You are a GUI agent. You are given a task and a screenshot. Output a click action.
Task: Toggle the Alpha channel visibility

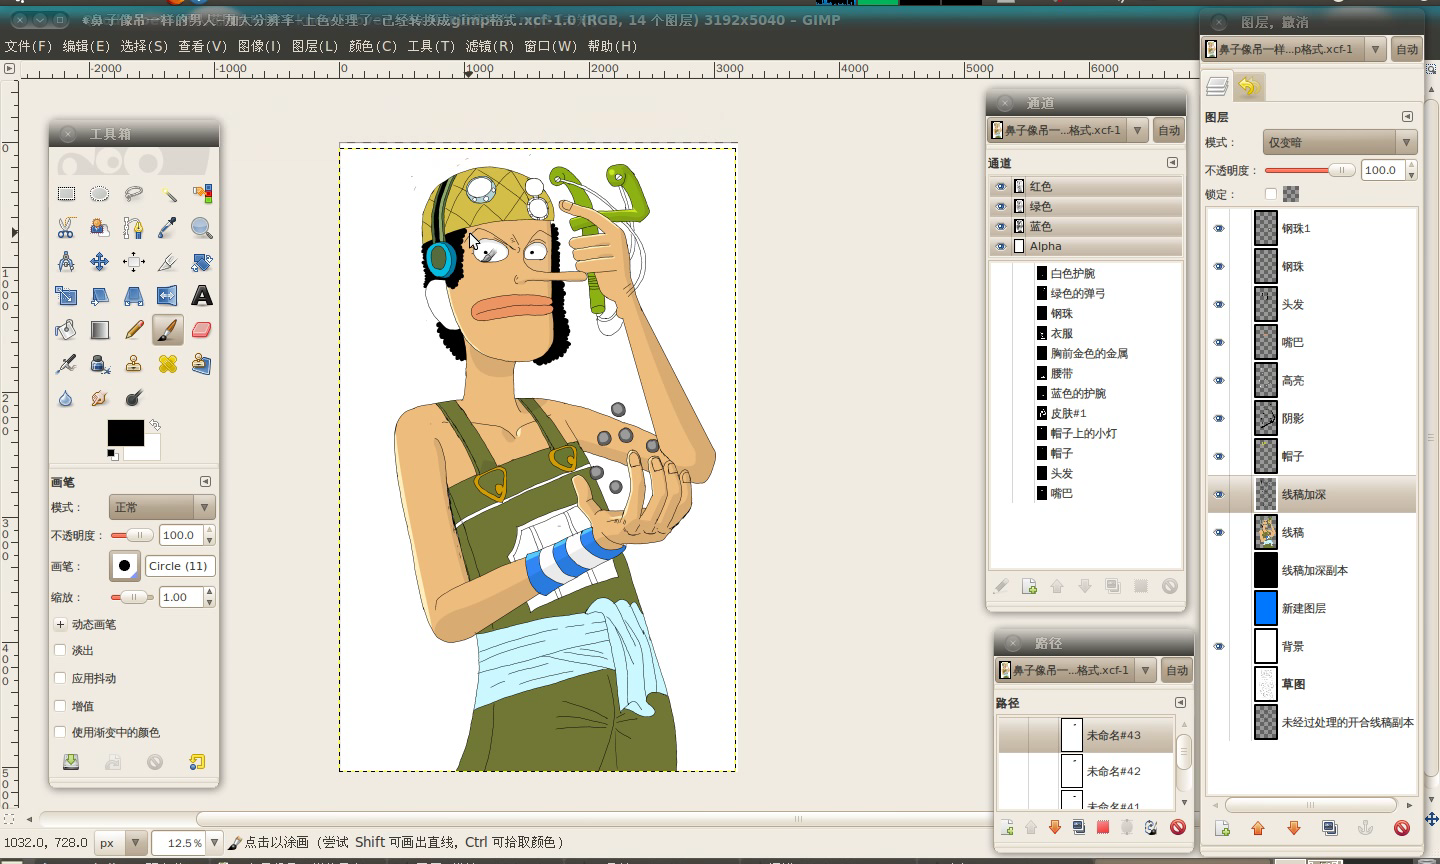(x=1000, y=247)
